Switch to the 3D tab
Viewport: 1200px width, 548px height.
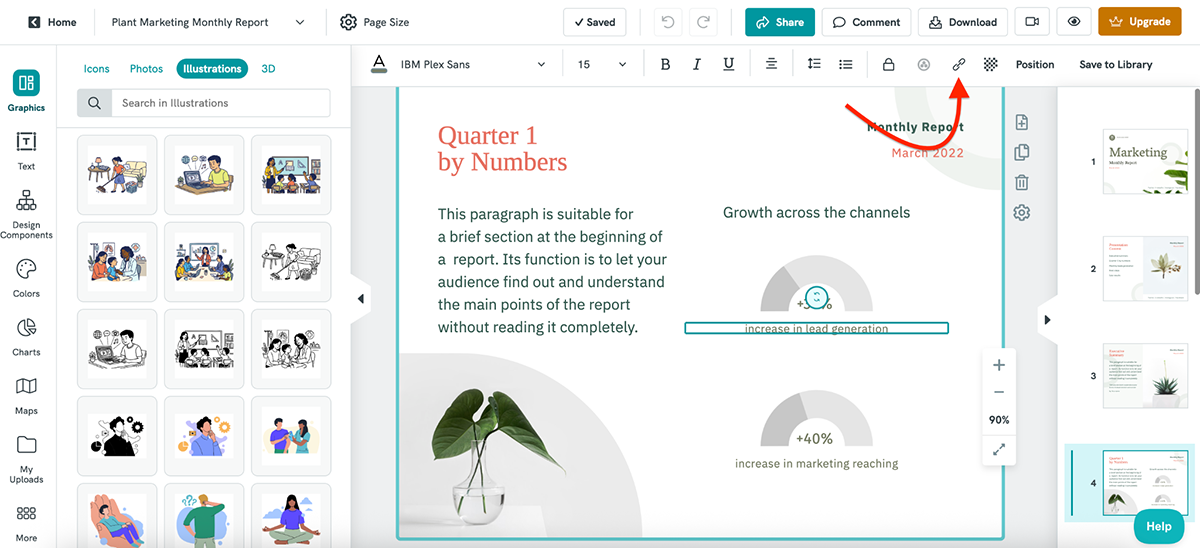click(x=268, y=69)
